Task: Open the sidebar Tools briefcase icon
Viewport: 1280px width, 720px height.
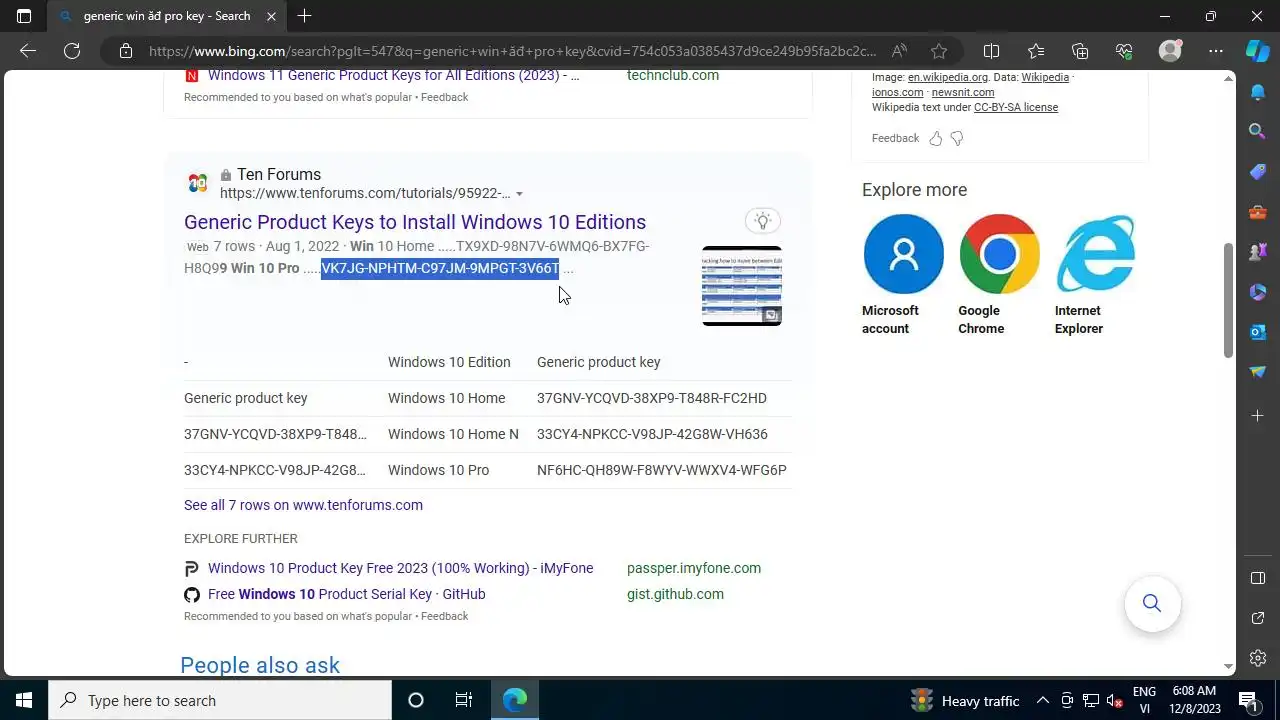Action: tap(1258, 211)
